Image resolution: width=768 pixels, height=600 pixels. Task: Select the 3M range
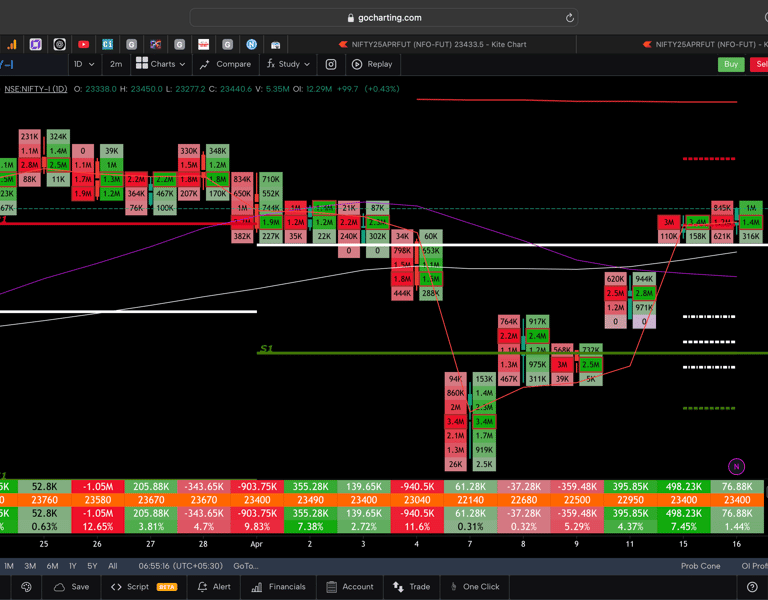pyautogui.click(x=30, y=566)
